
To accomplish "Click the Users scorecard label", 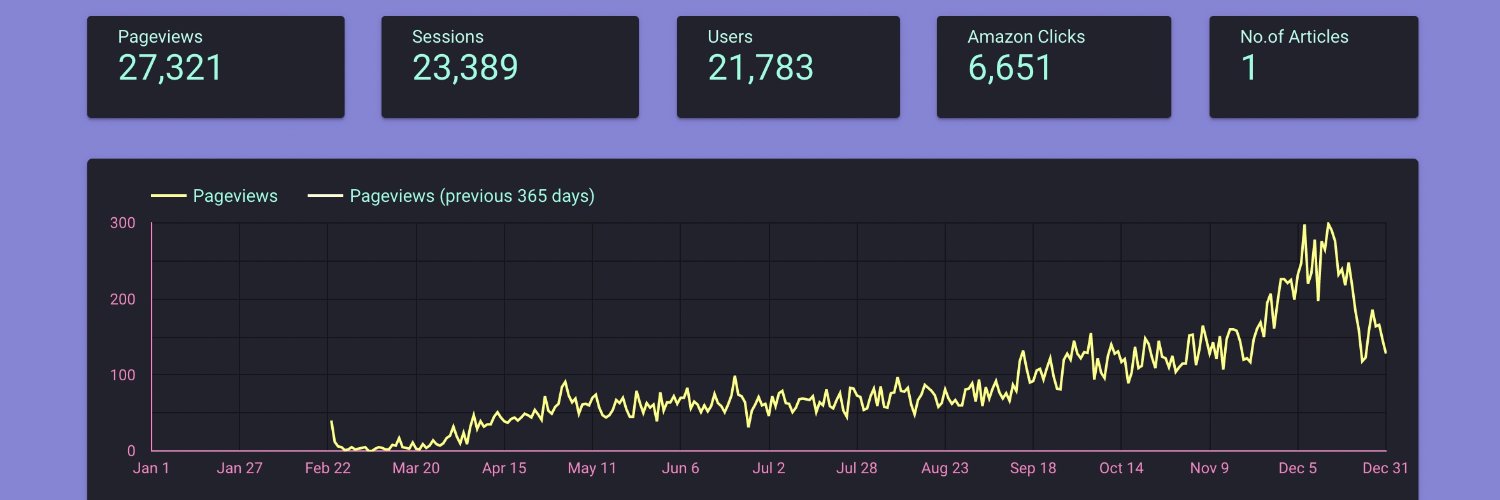I will (730, 37).
